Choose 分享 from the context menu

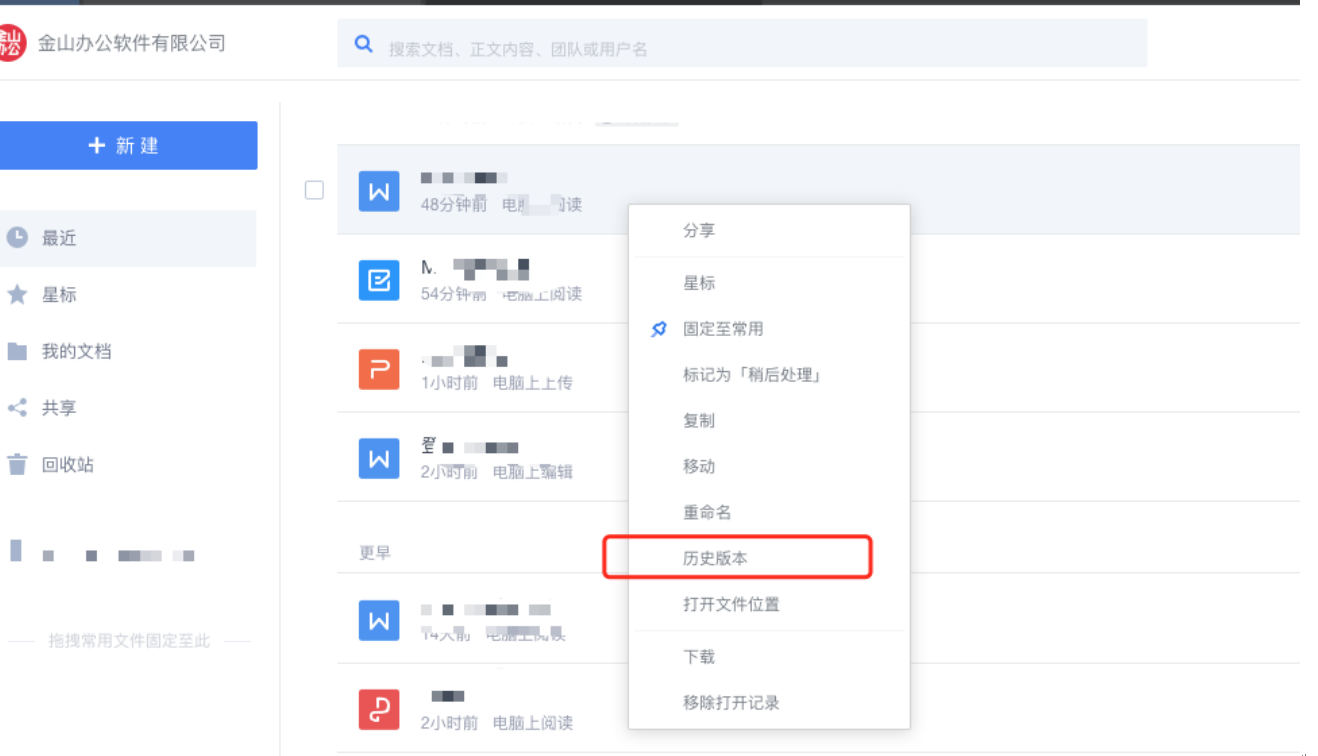coord(699,230)
